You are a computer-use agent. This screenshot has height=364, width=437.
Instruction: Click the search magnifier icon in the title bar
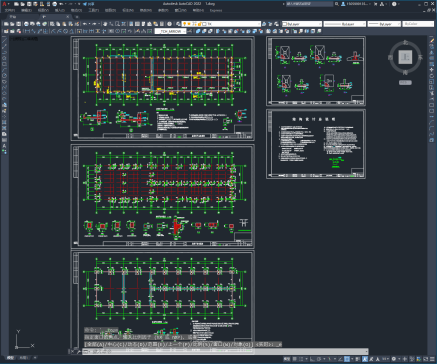[x=337, y=4]
